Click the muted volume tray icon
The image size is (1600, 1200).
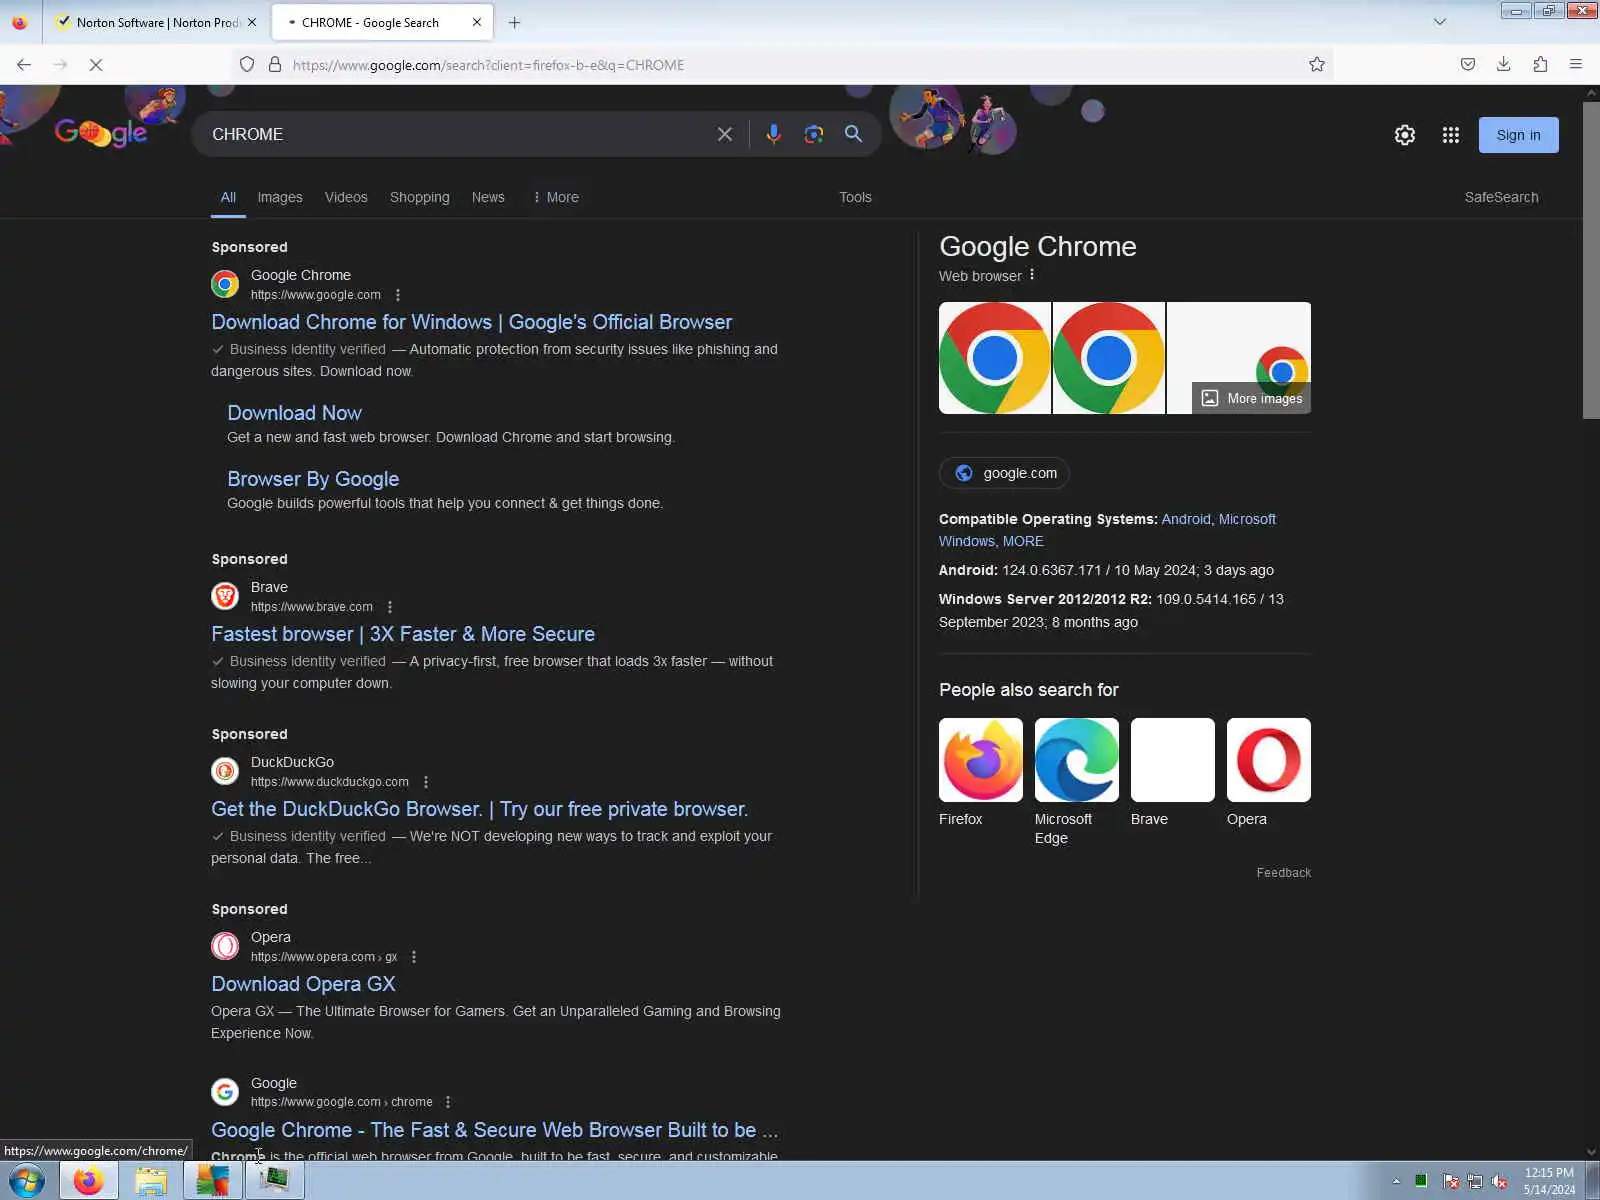1500,1181
